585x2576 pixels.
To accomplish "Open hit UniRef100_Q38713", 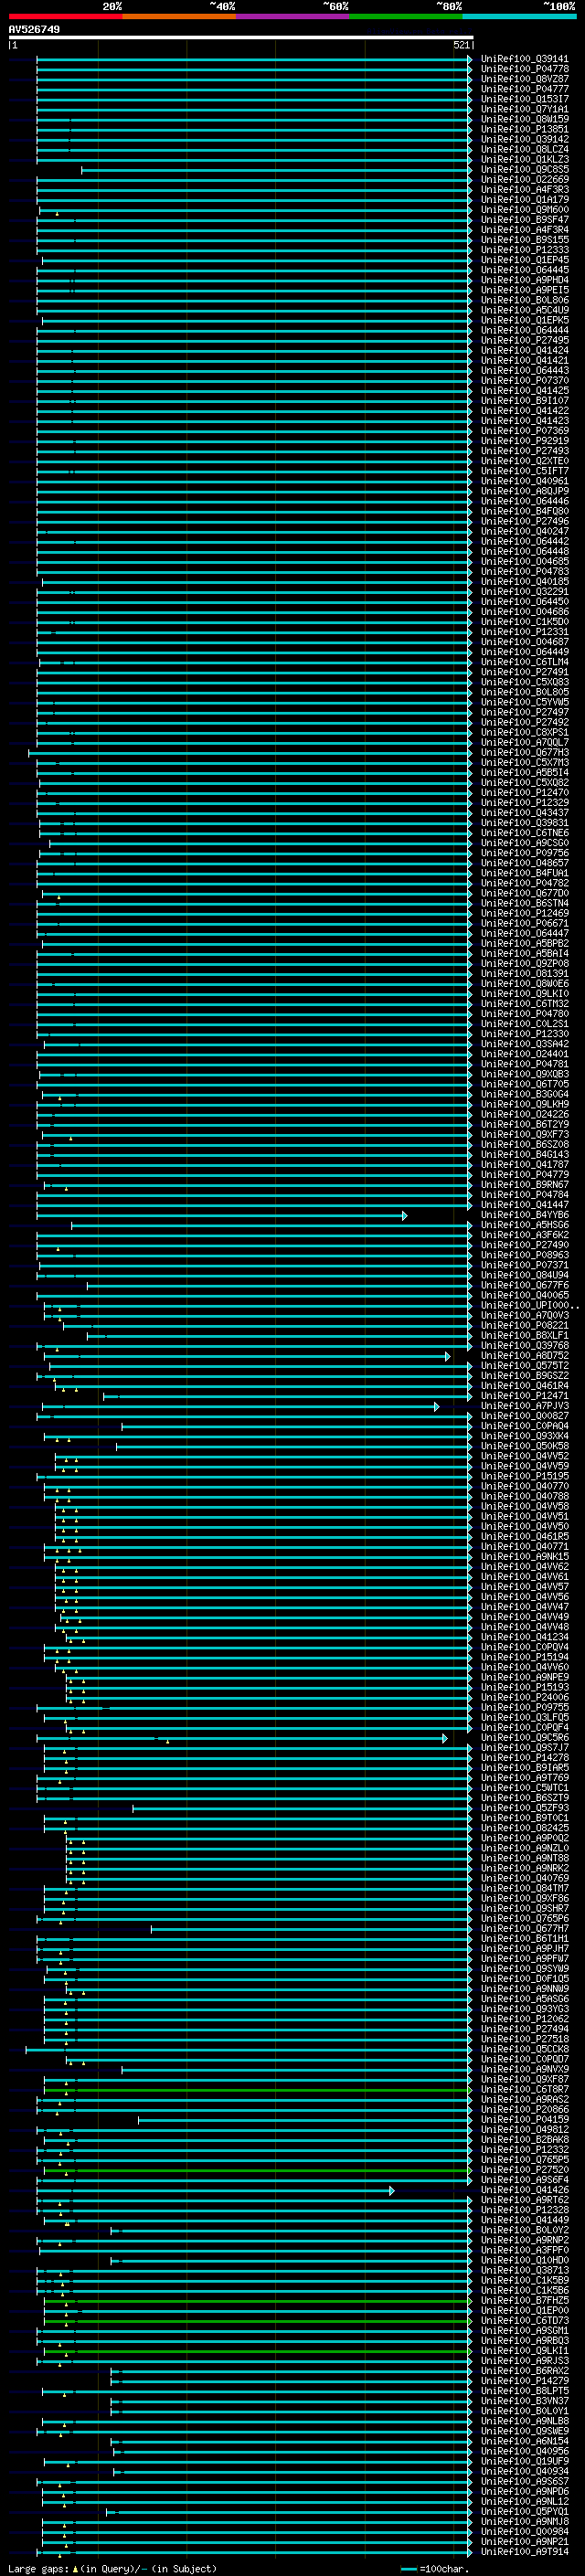I will click(525, 2270).
